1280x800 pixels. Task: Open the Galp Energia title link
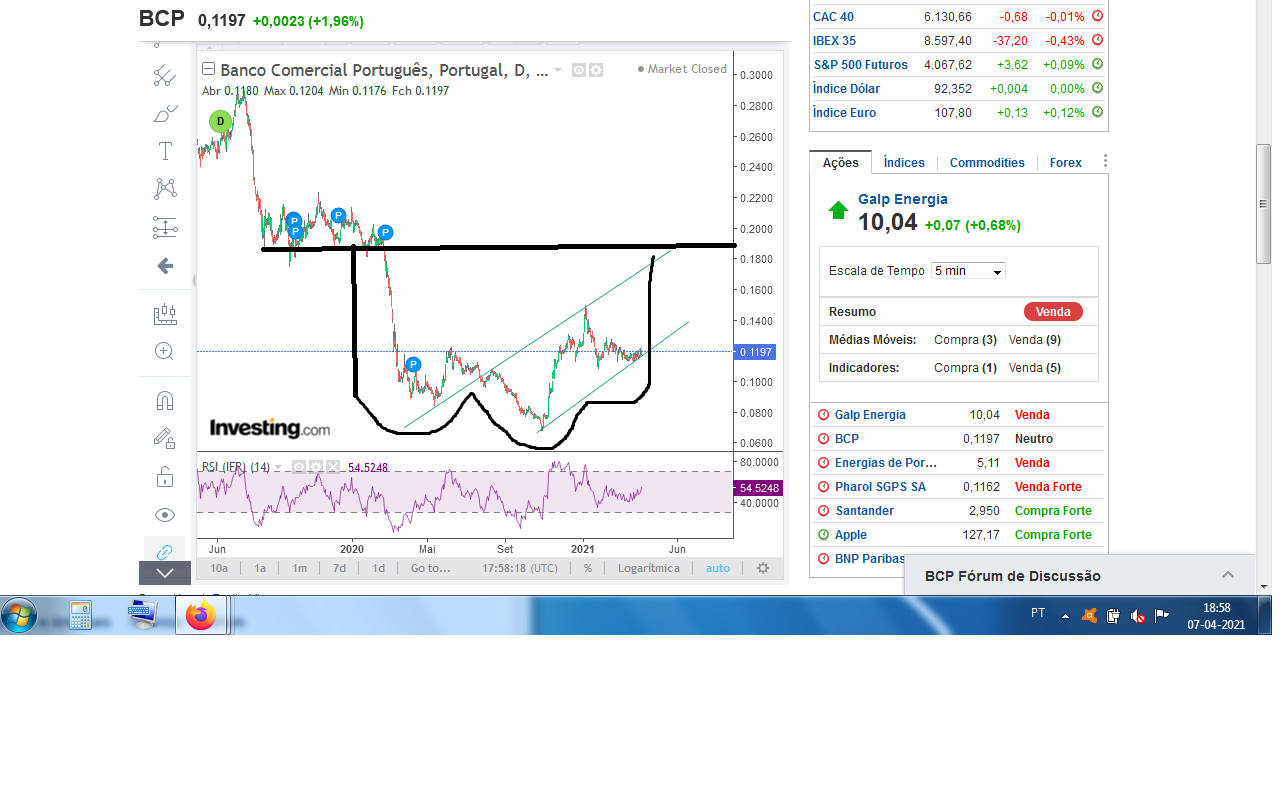pyautogui.click(x=903, y=199)
